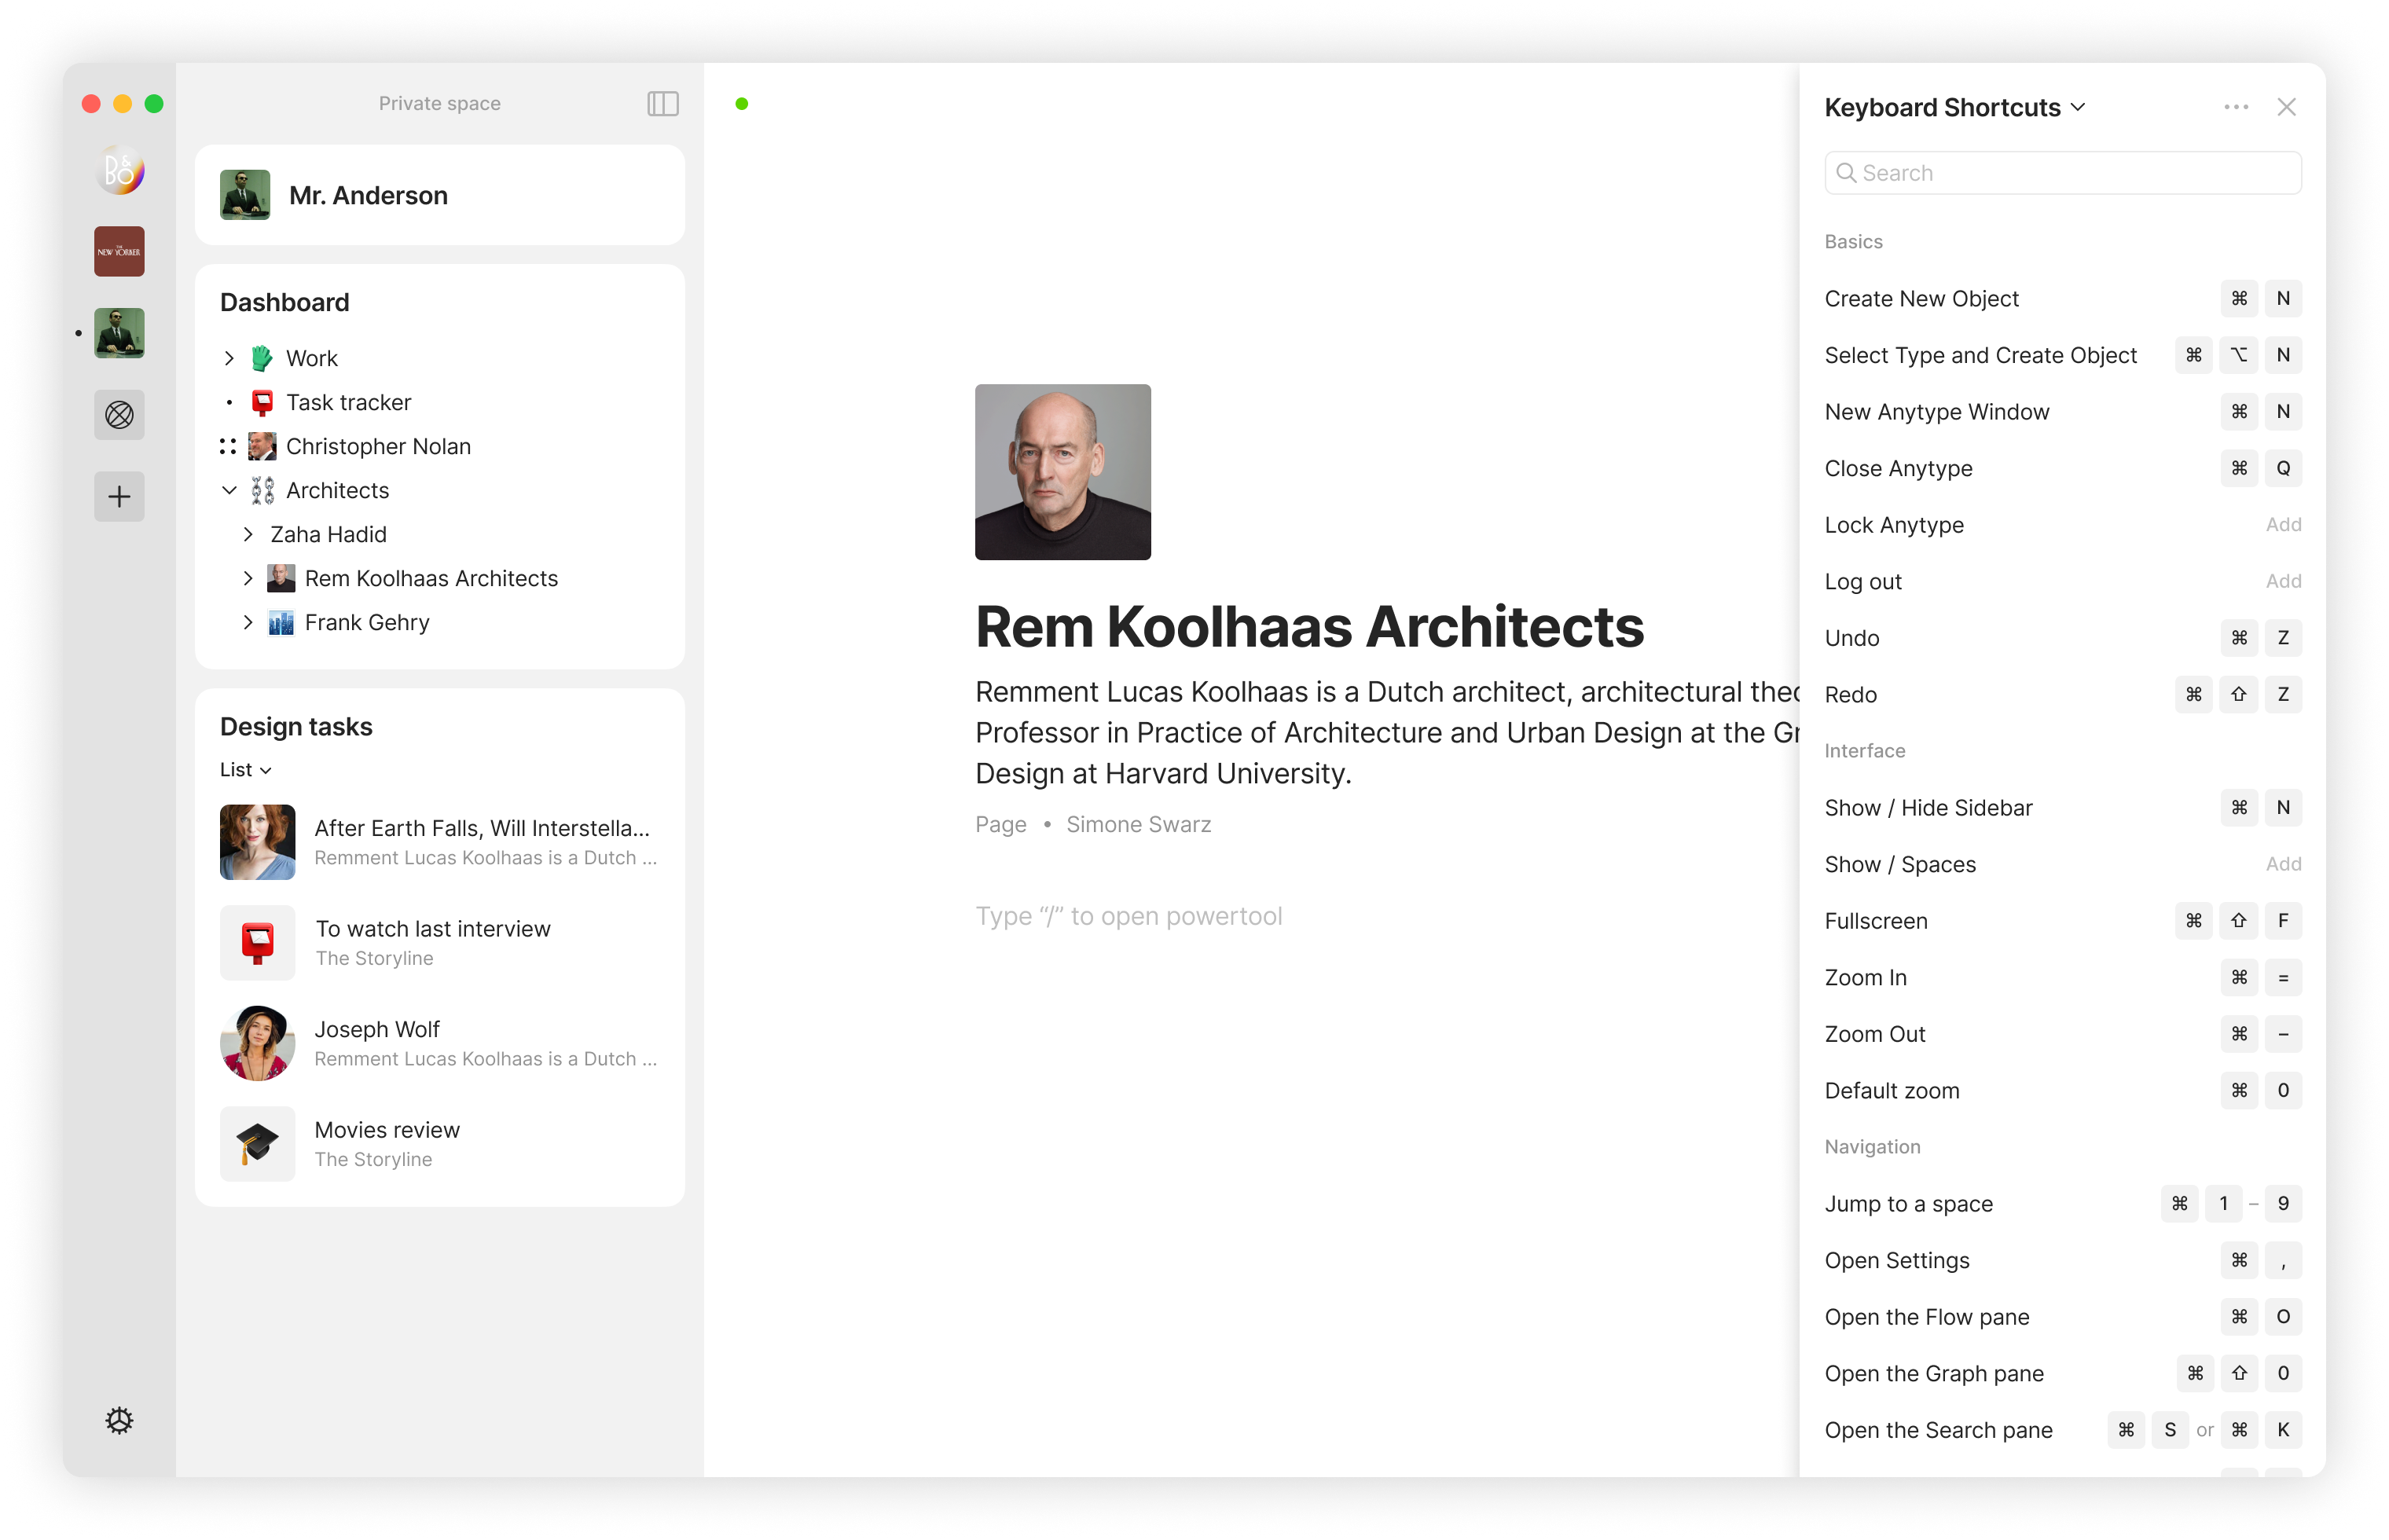The height and width of the screenshot is (1540, 2389).
Task: Click the Task tracker mailbox icon
Action: pyautogui.click(x=262, y=402)
